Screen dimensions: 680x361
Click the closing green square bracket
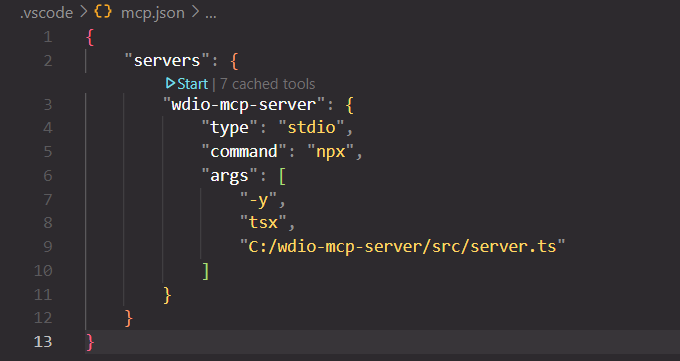(206, 271)
